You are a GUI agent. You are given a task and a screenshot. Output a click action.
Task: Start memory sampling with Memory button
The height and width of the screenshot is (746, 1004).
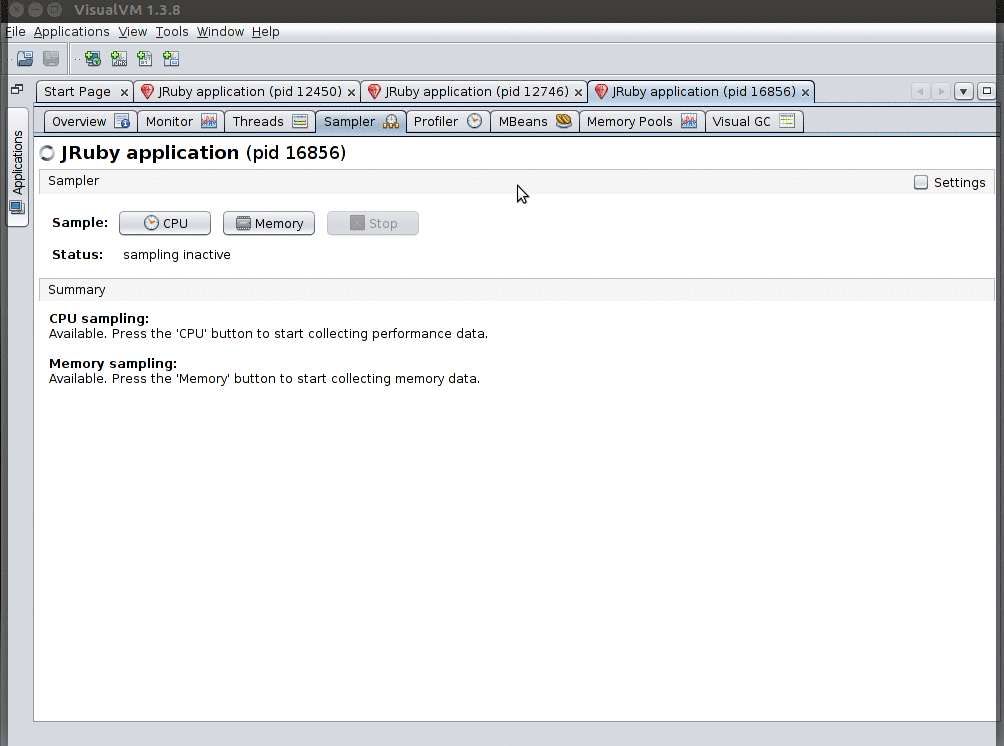pyautogui.click(x=269, y=223)
